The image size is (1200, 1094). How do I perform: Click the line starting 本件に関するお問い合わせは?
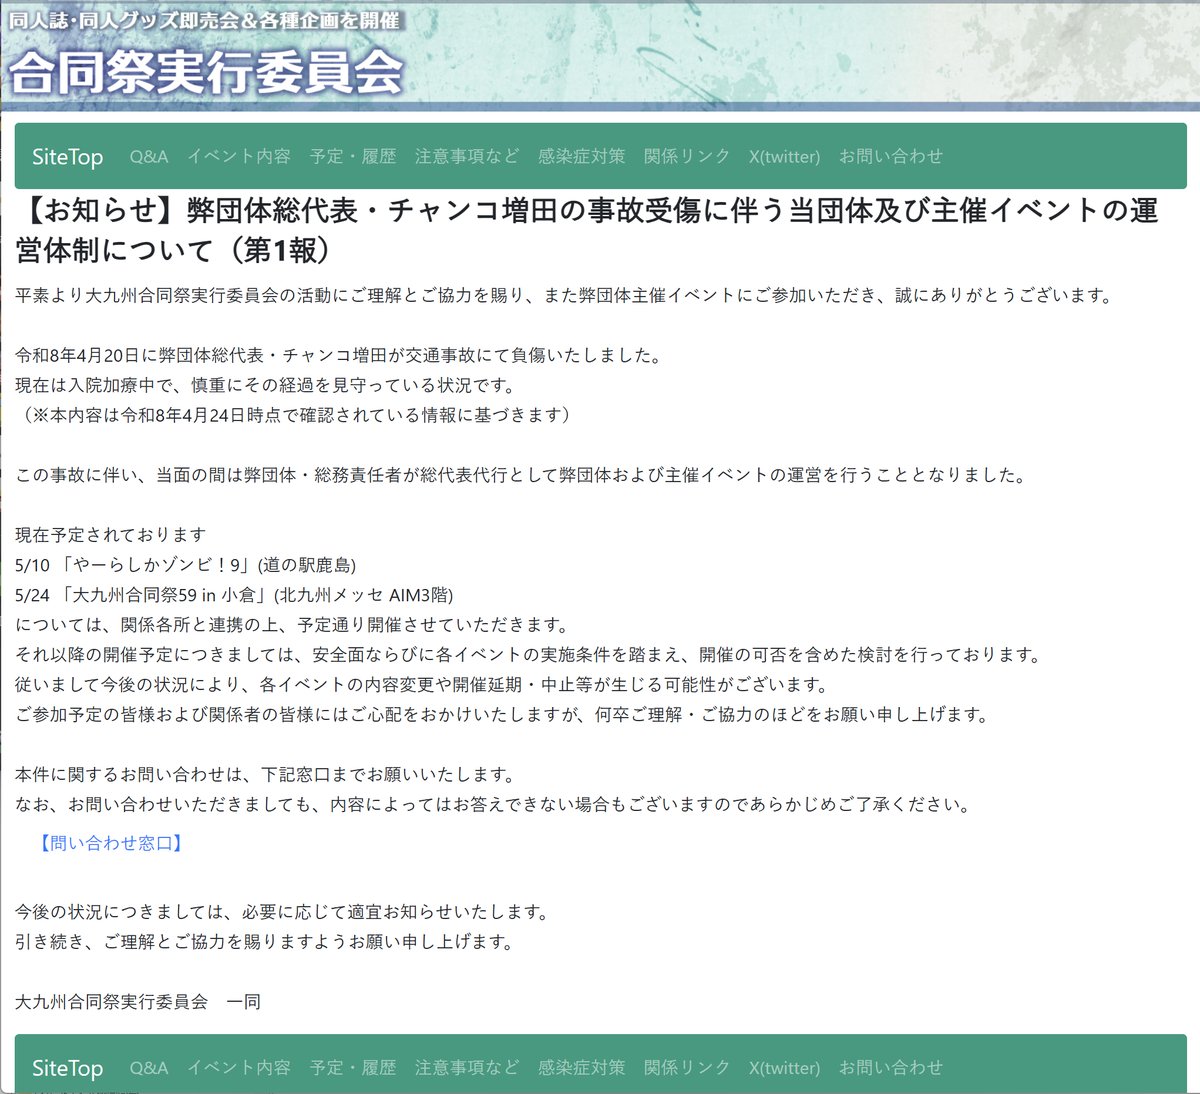266,775
